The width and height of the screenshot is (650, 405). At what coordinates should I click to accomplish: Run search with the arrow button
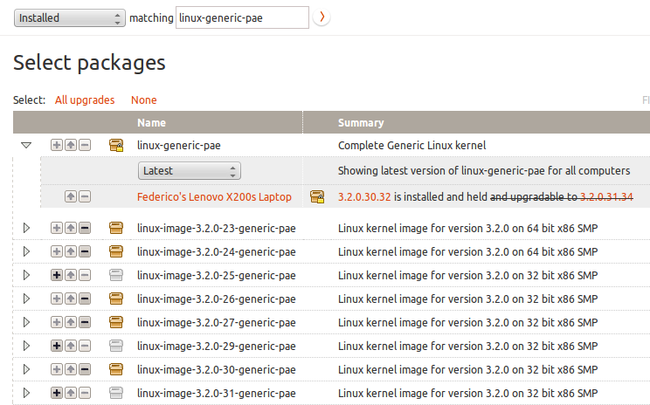click(322, 18)
